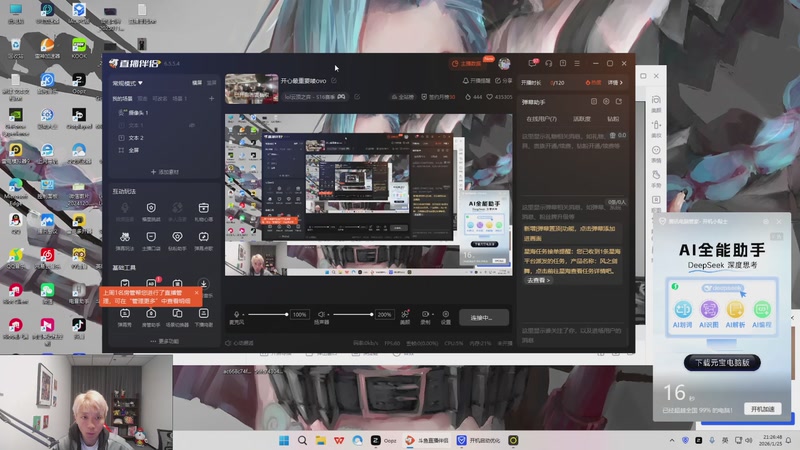The width and height of the screenshot is (800, 450).
Task: Click the microphone 100% value field
Action: coord(299,314)
